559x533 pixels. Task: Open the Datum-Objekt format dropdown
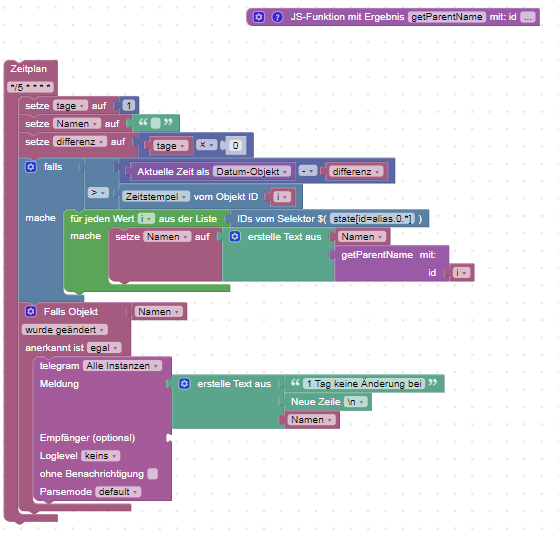click(252, 171)
